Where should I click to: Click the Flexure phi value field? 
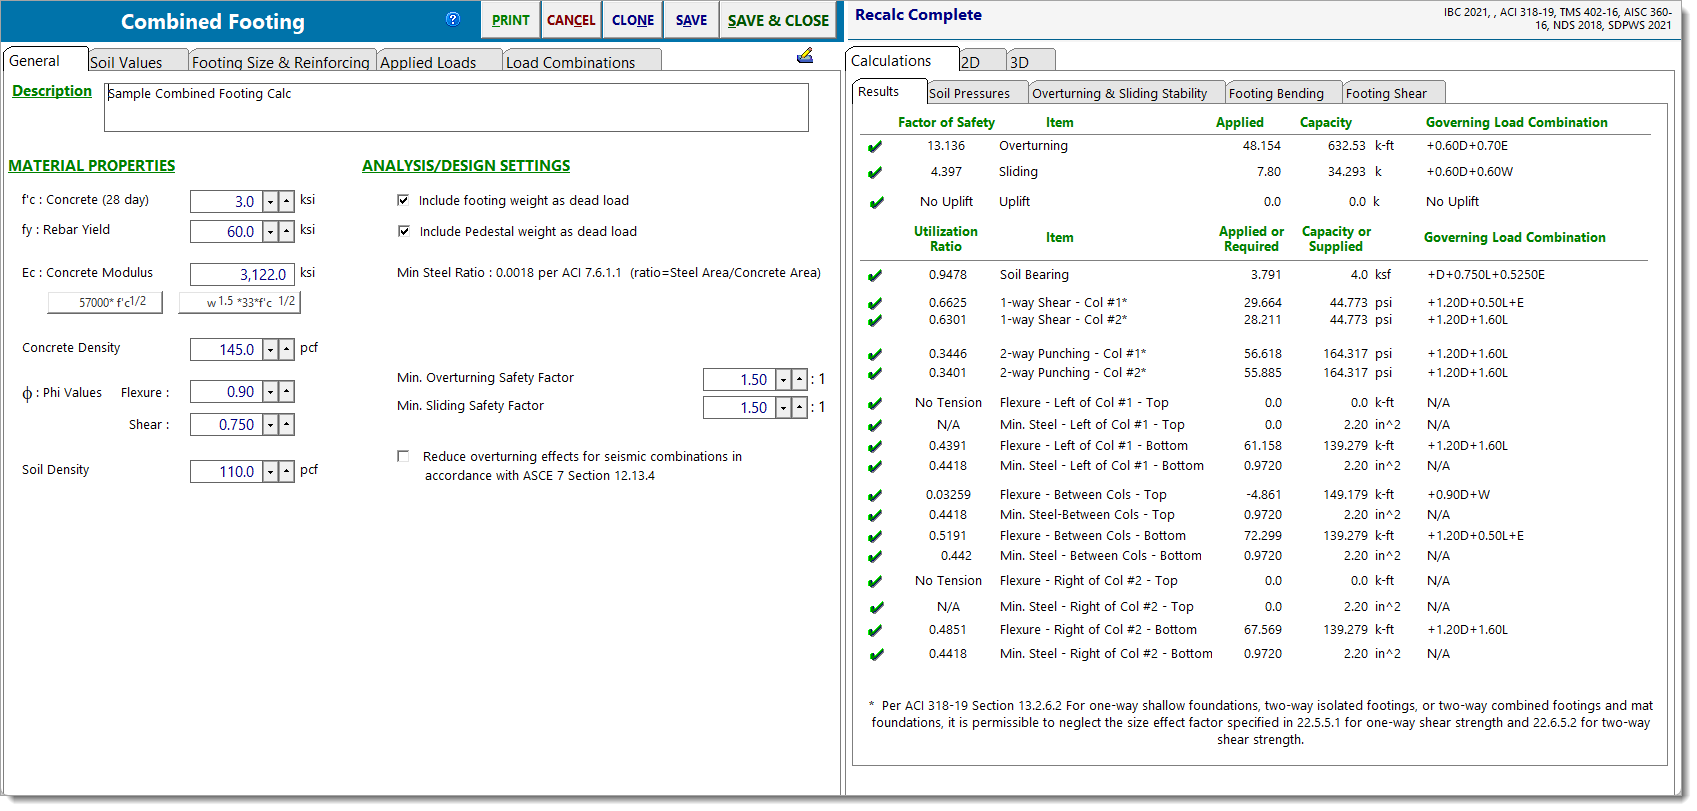coord(225,393)
